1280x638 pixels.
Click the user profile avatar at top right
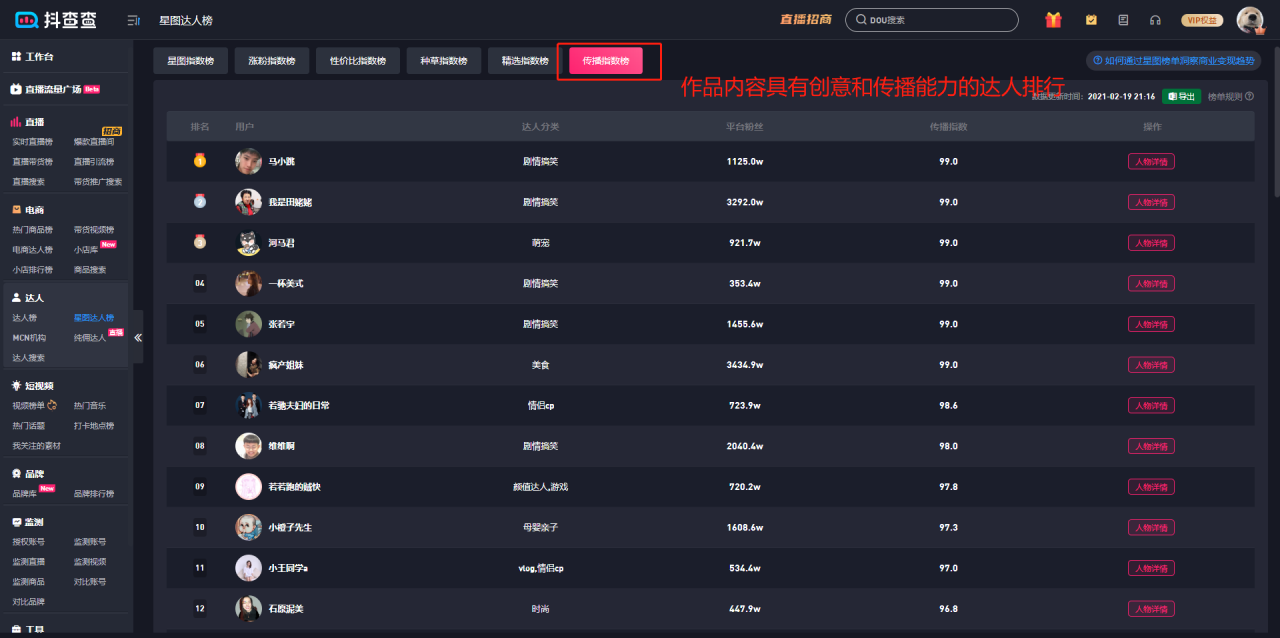[x=1249, y=20]
